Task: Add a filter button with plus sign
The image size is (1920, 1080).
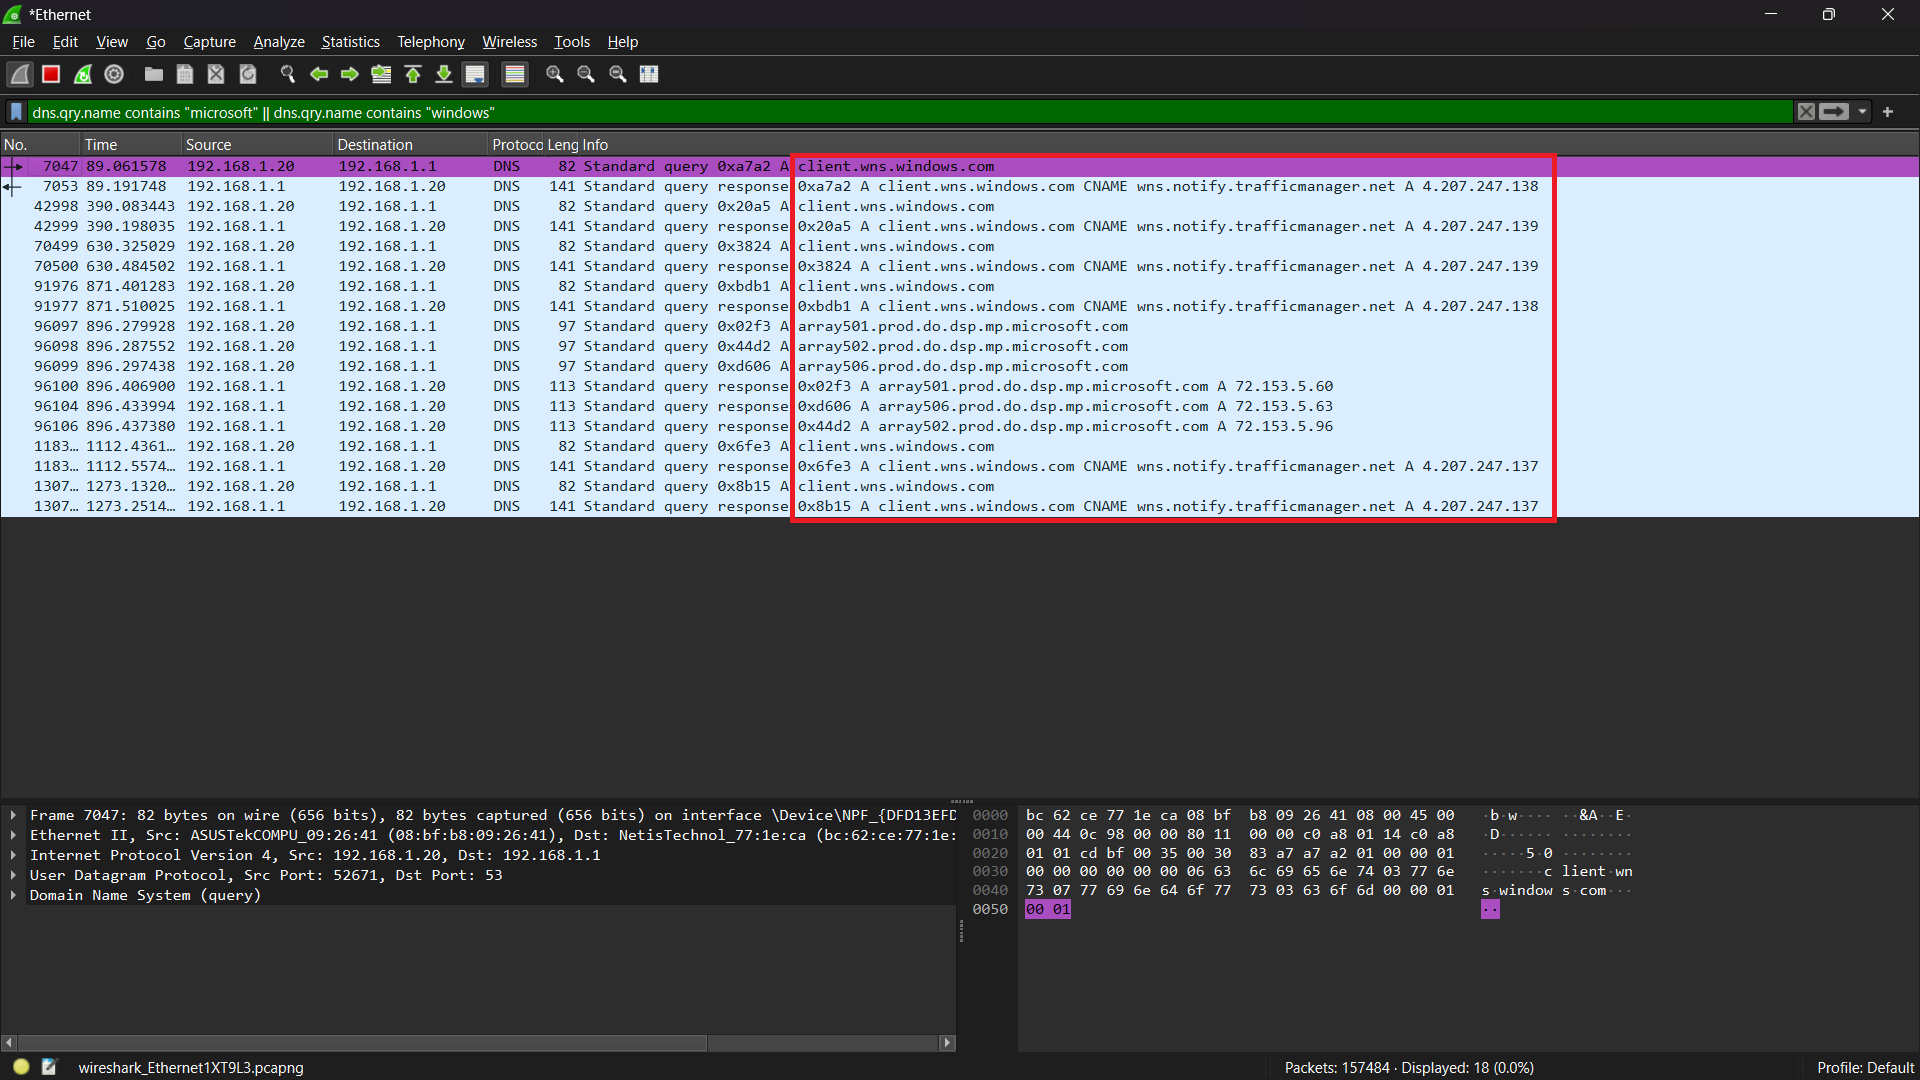Action: (x=1888, y=112)
